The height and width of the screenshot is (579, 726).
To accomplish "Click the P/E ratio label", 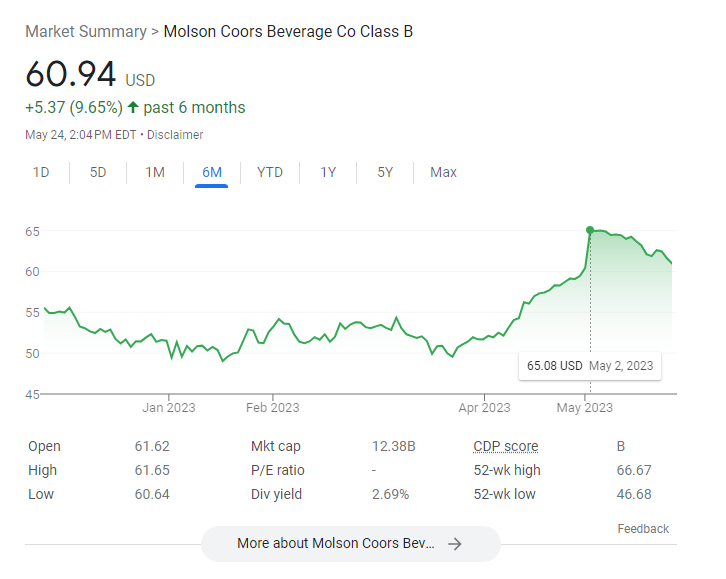I will tap(278, 470).
